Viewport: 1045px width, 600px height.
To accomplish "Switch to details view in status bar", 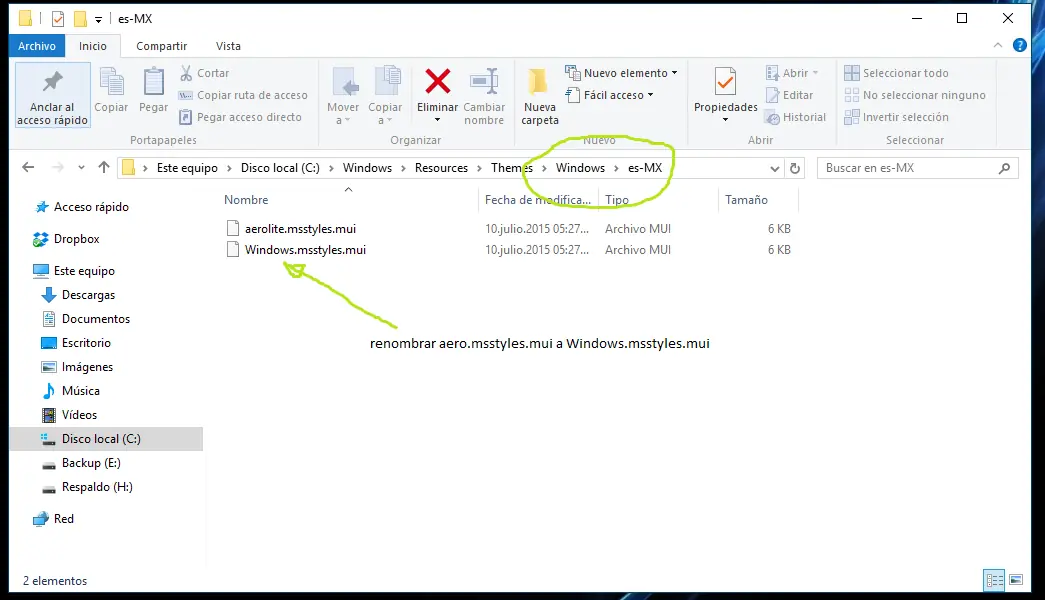I will [994, 580].
